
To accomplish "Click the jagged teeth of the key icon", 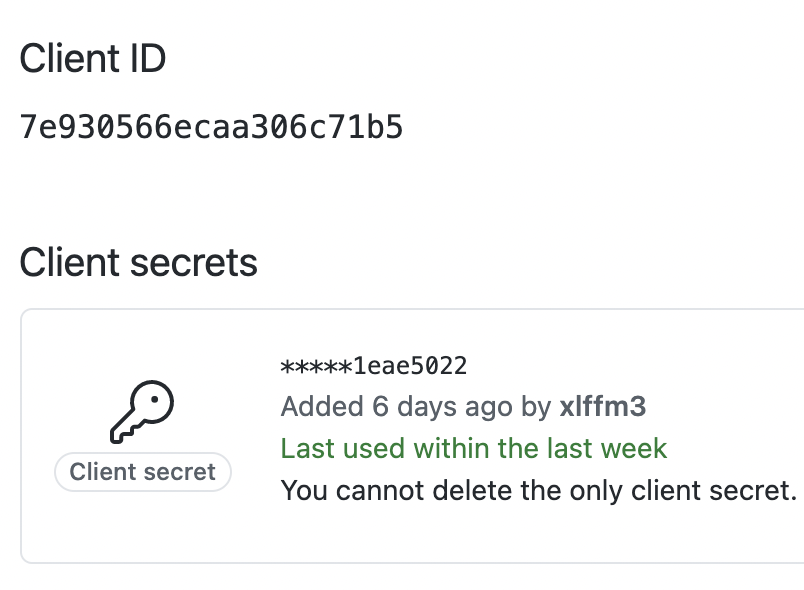I will coord(123,433).
